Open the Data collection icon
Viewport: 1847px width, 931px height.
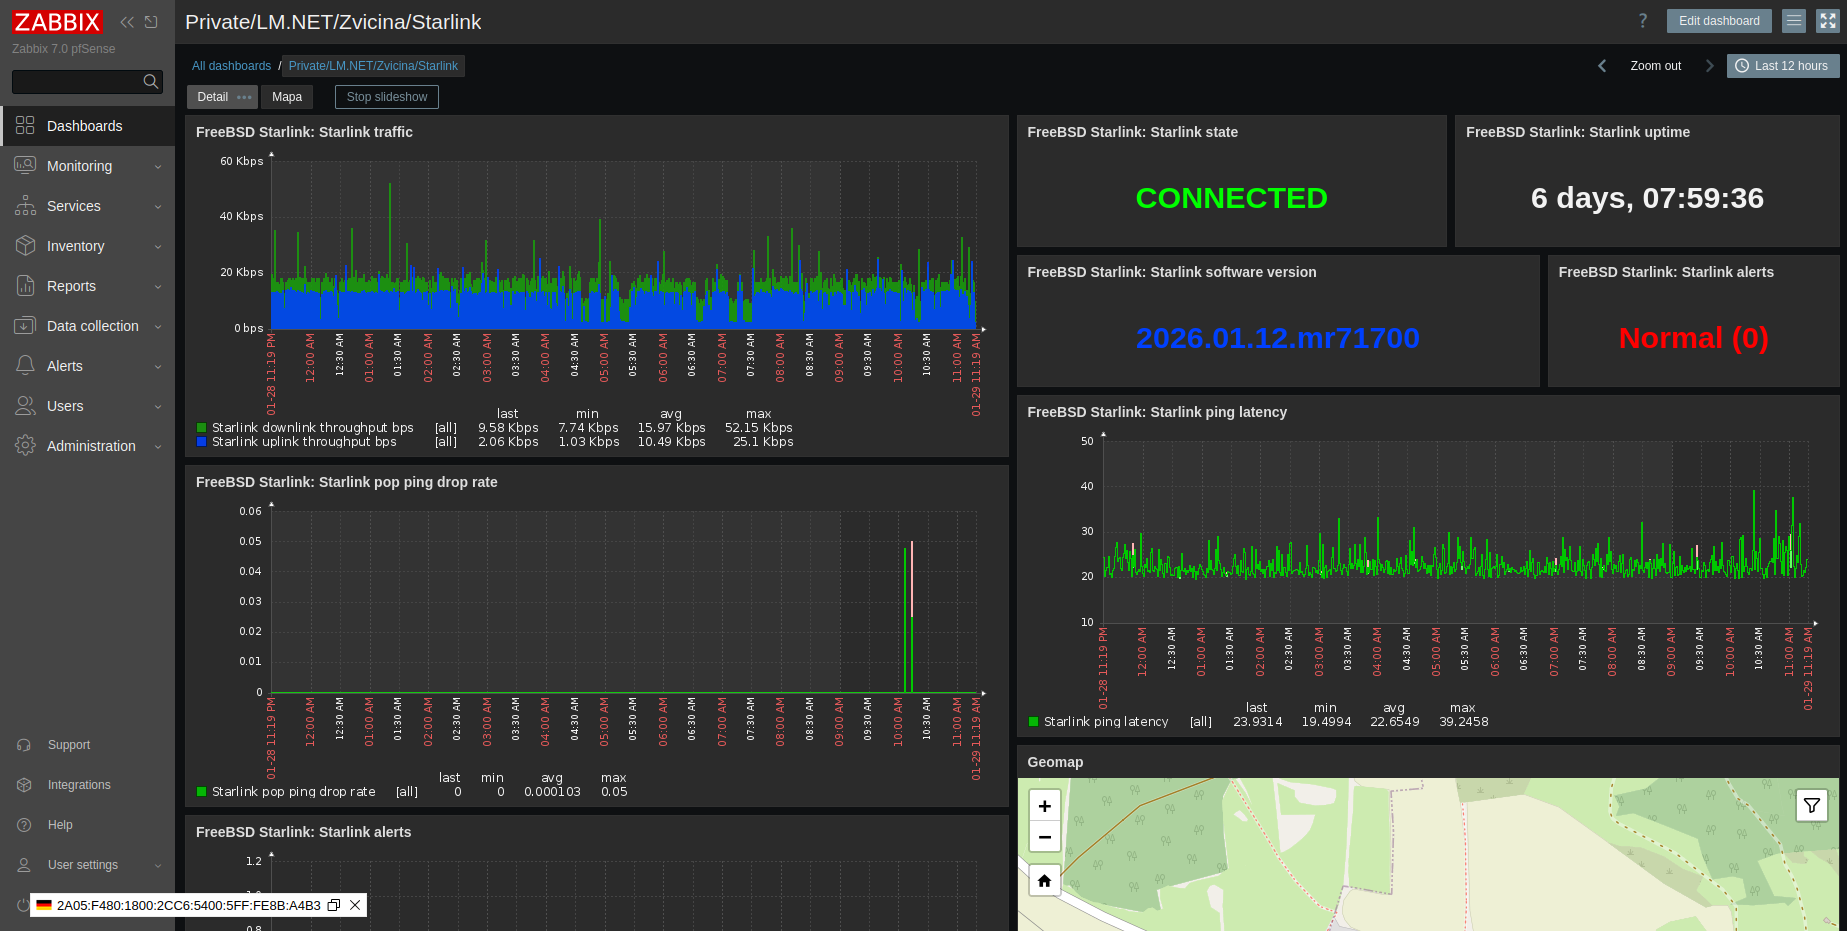click(x=25, y=326)
